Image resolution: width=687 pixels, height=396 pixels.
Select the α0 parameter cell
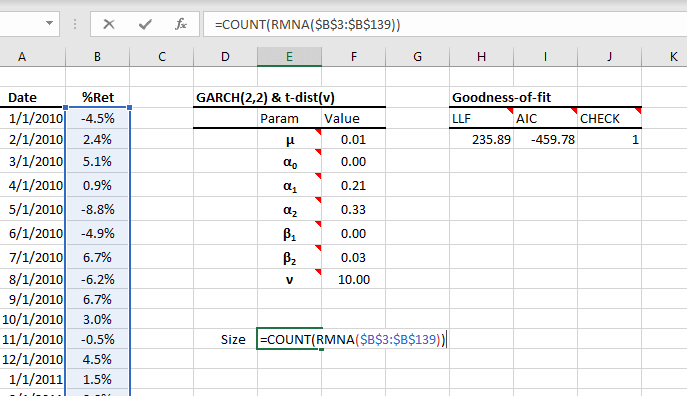[289, 161]
